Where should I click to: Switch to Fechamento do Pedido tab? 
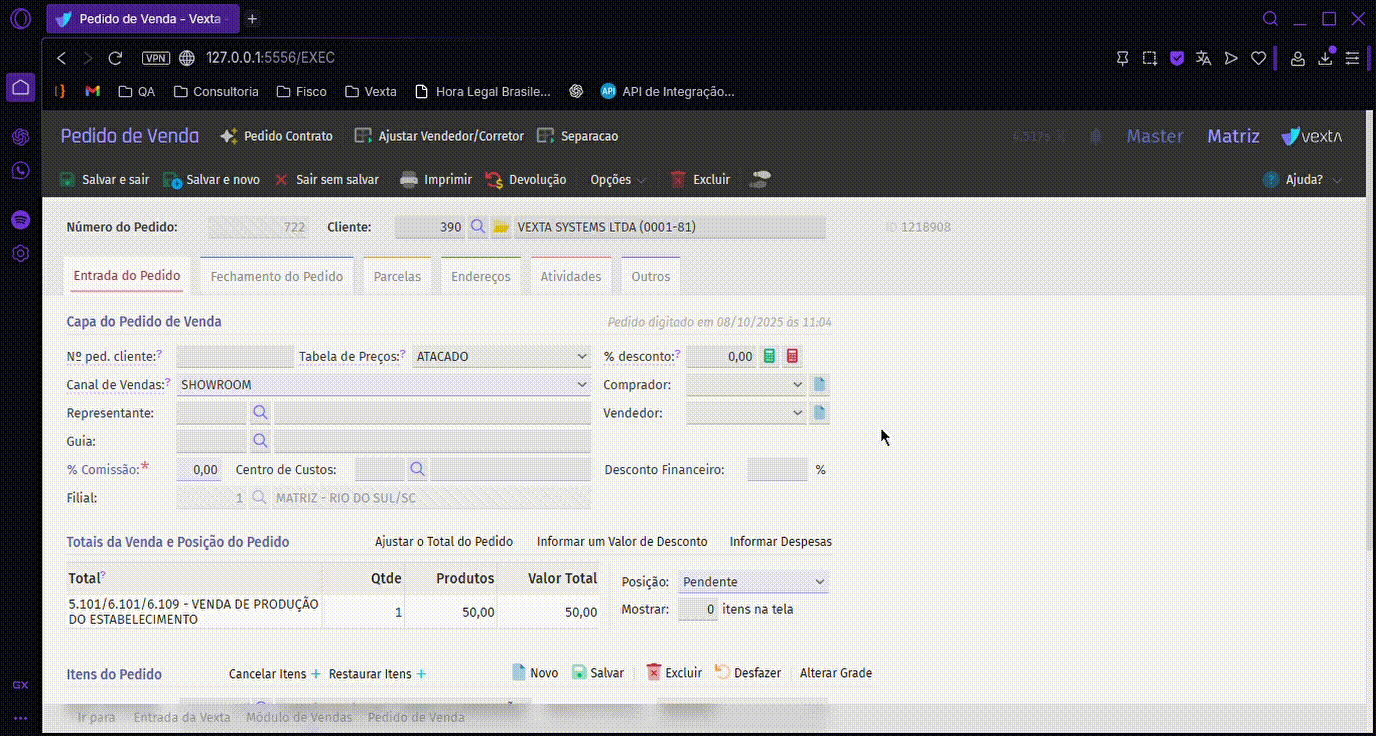coord(276,276)
